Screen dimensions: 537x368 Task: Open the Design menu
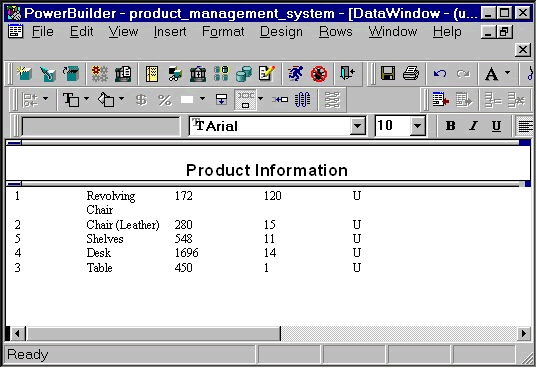pyautogui.click(x=281, y=32)
